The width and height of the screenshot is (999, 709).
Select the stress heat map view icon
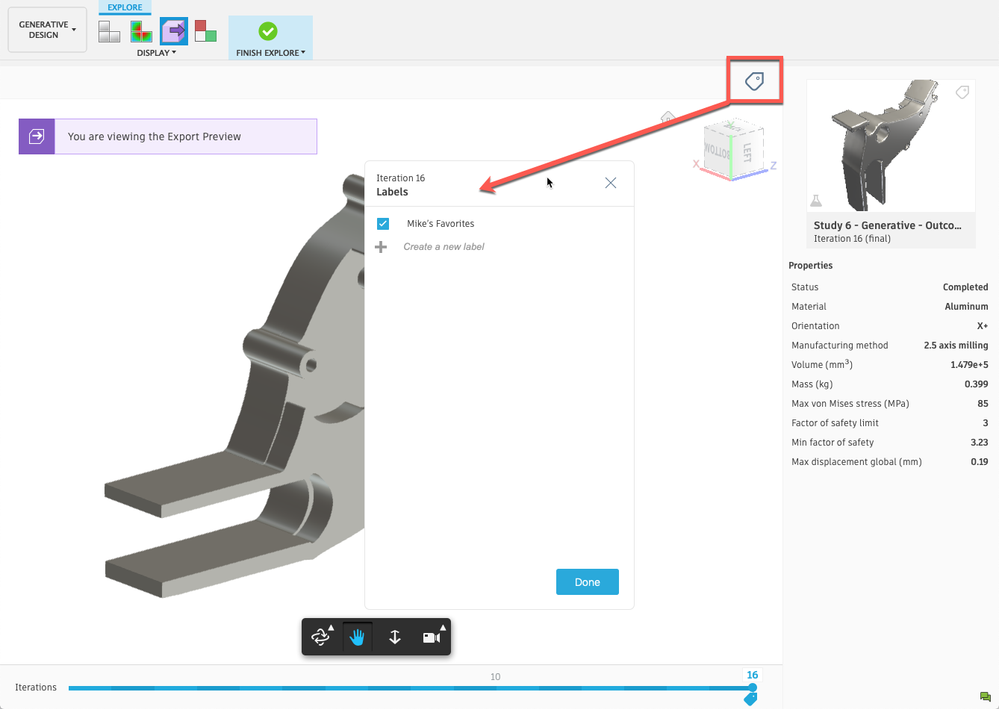[141, 32]
